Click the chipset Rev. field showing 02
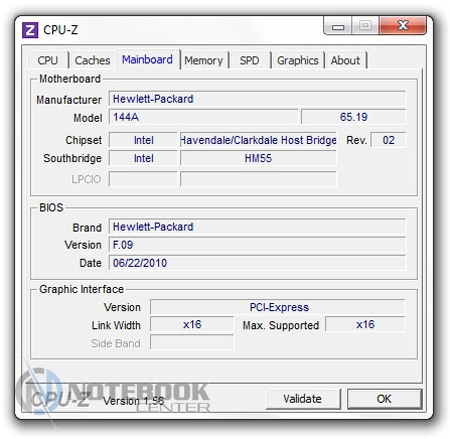 point(388,140)
